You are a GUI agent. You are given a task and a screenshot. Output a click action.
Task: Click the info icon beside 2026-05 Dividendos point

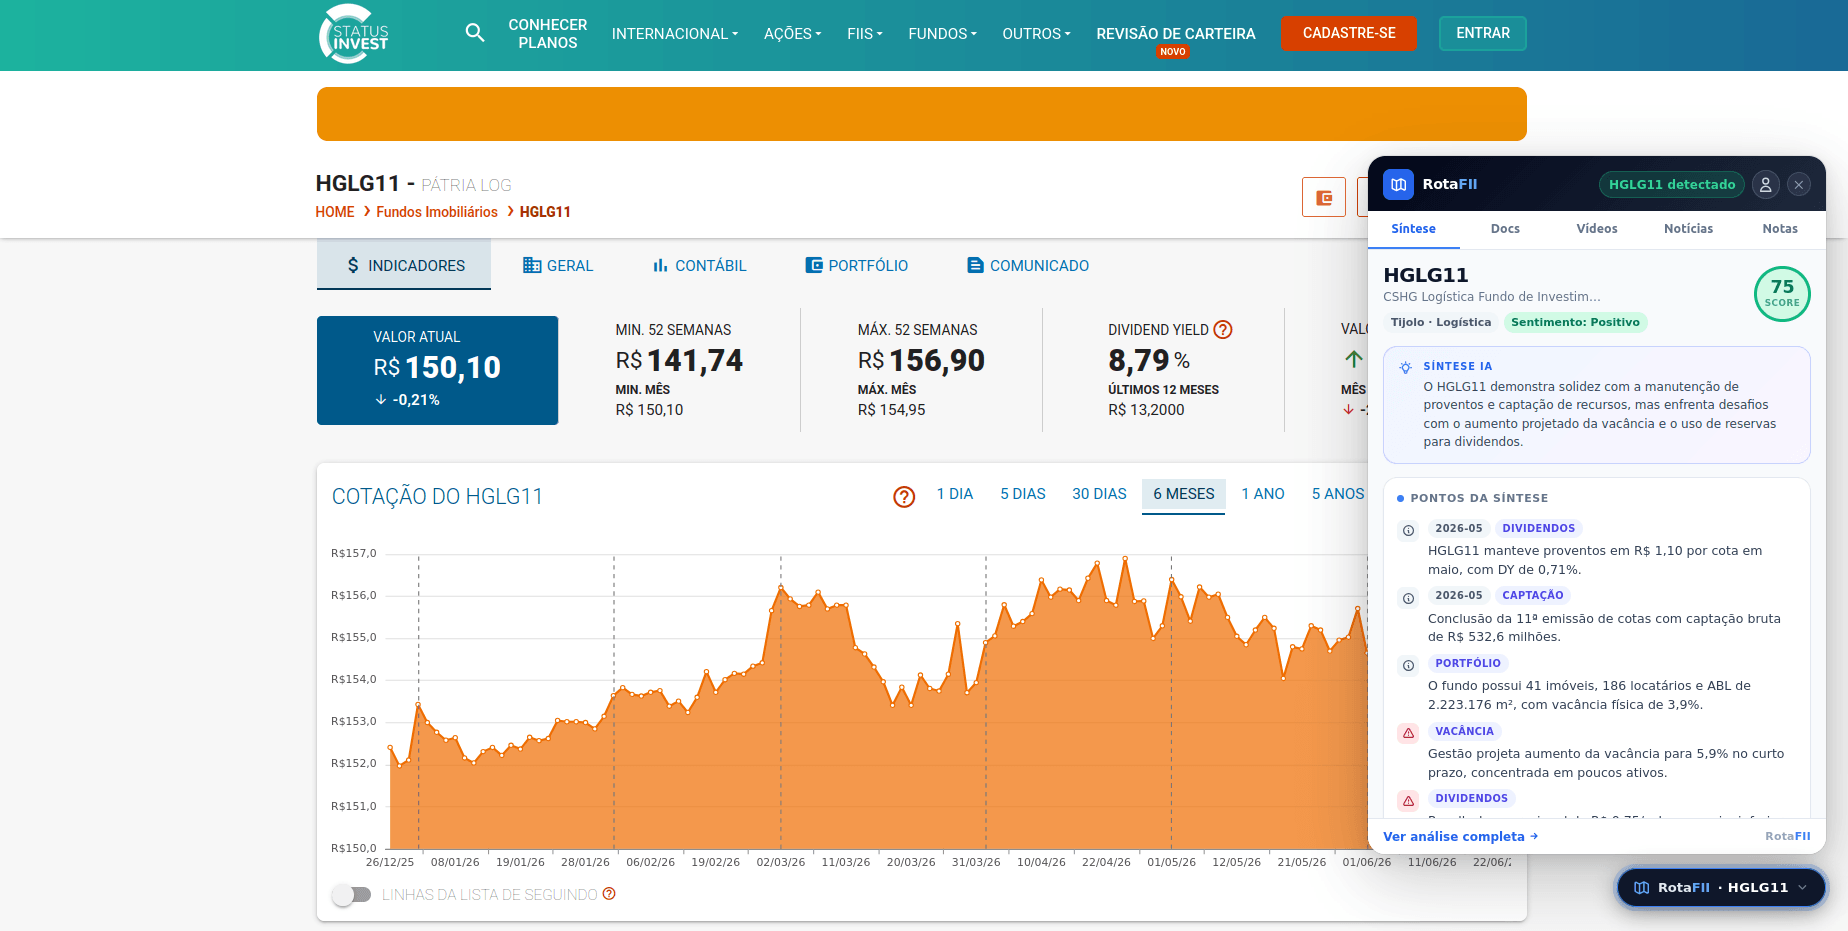(x=1408, y=531)
